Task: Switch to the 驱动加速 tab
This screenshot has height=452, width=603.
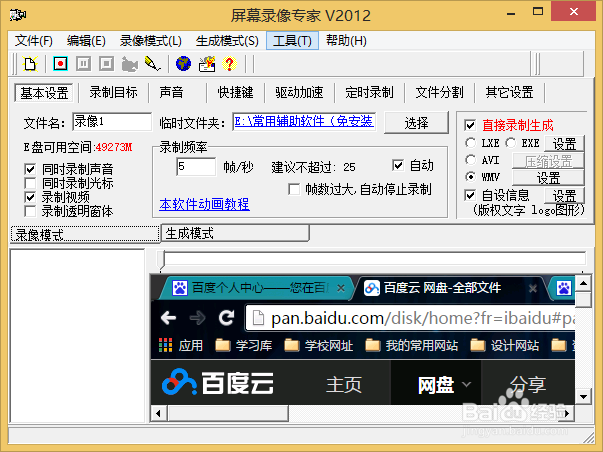Action: (299, 92)
